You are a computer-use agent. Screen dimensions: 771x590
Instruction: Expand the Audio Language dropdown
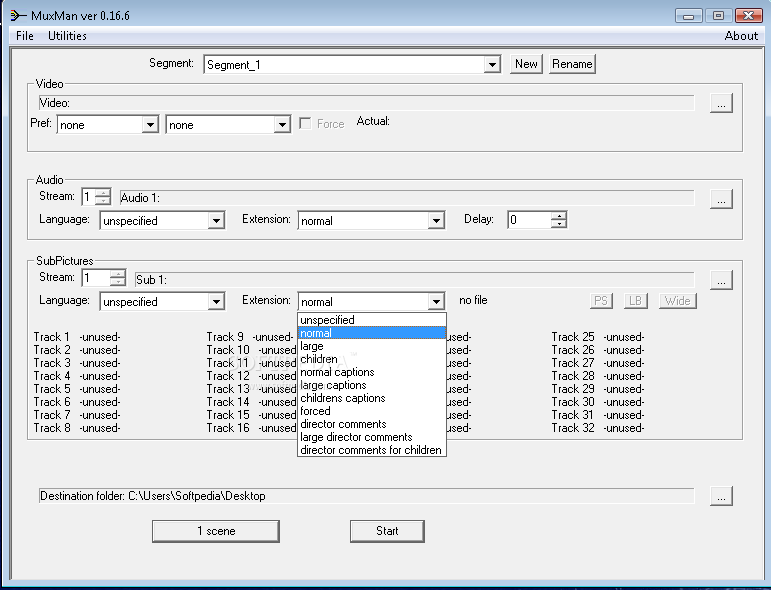pos(216,221)
